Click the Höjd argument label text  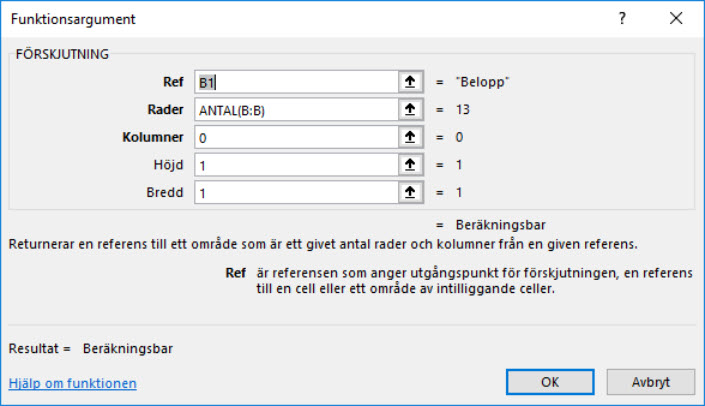coord(171,163)
